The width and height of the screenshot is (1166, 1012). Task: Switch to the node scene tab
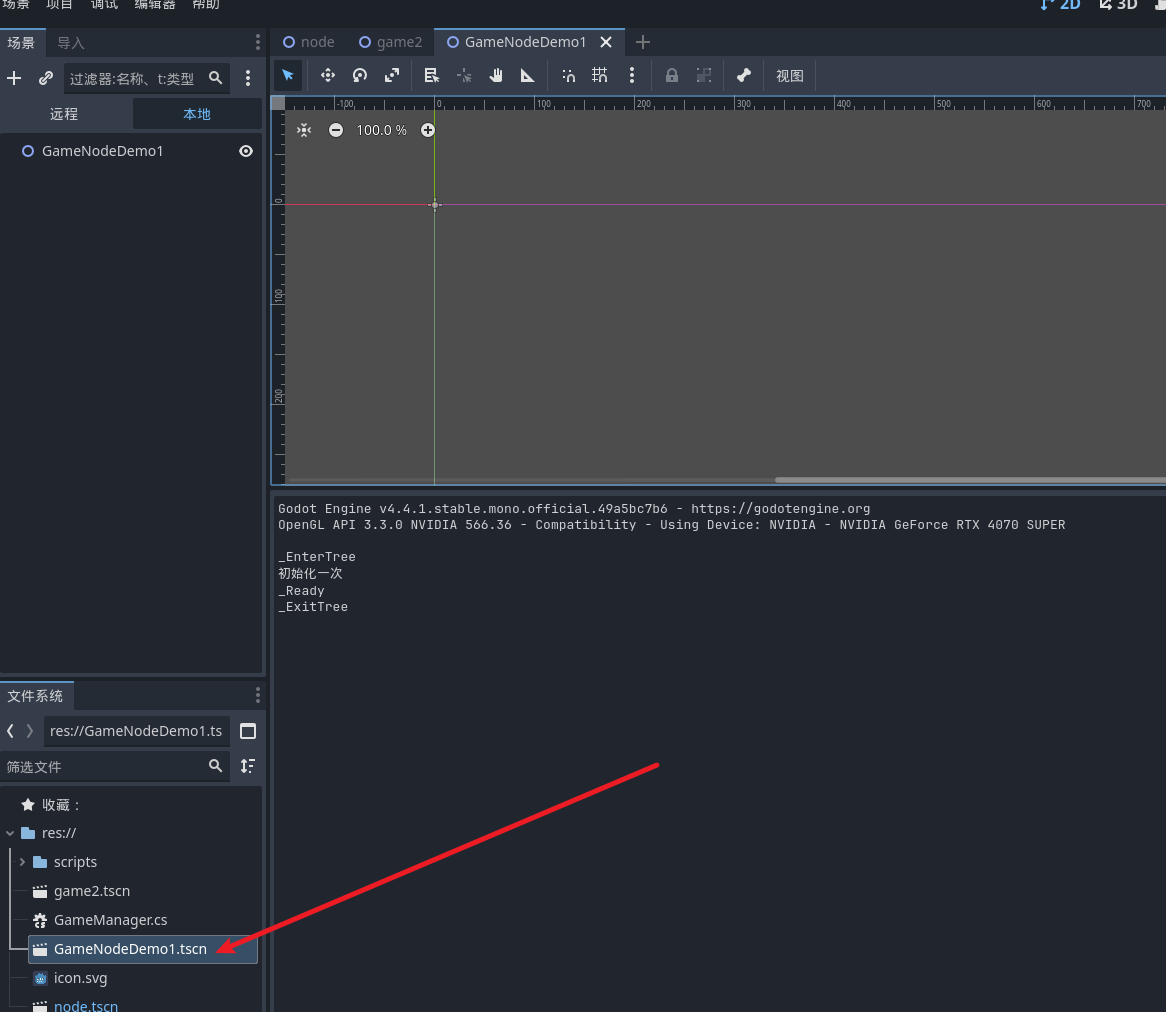pos(309,42)
